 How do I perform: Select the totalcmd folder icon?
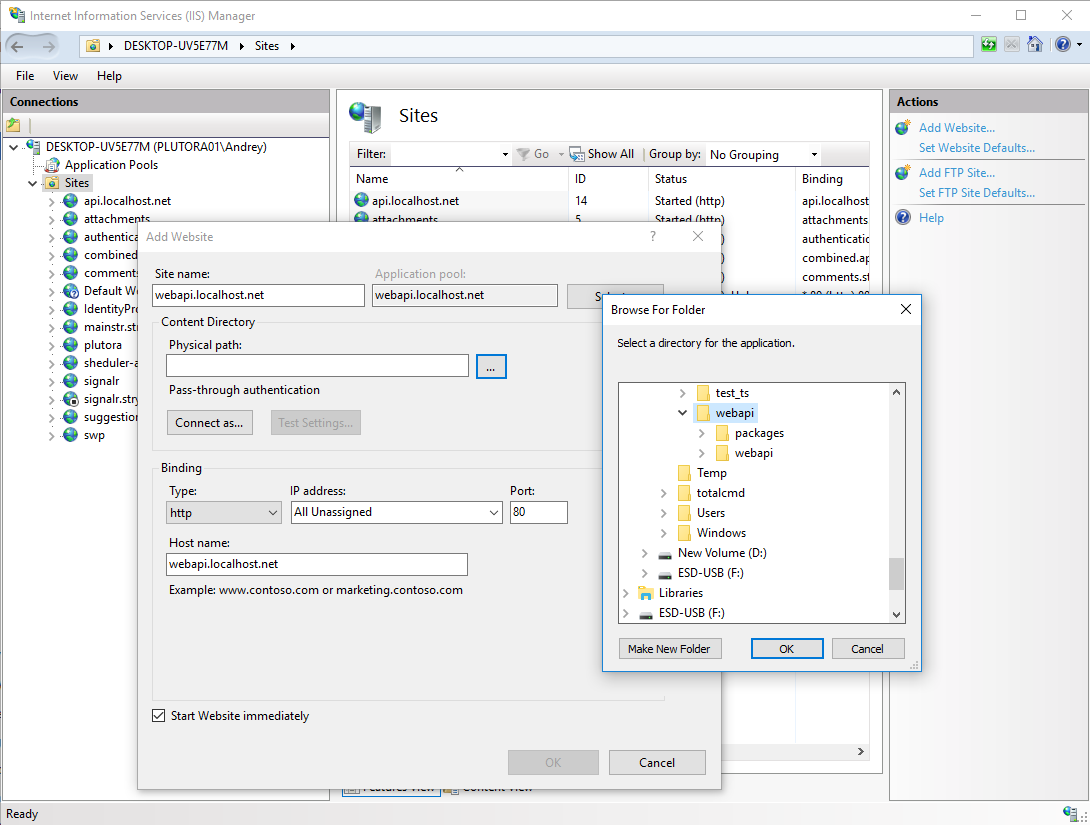coord(684,493)
